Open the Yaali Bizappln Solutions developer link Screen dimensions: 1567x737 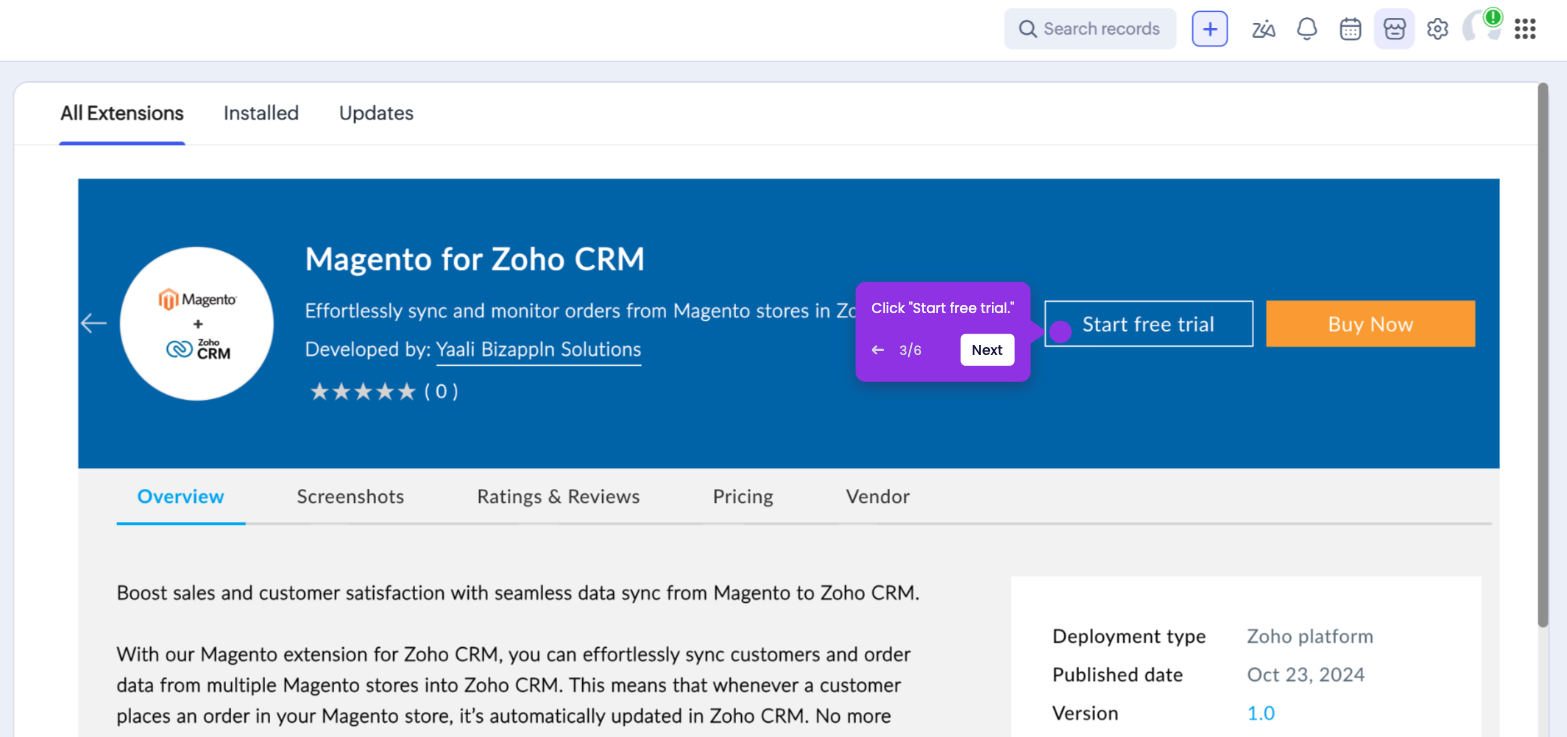pos(538,350)
